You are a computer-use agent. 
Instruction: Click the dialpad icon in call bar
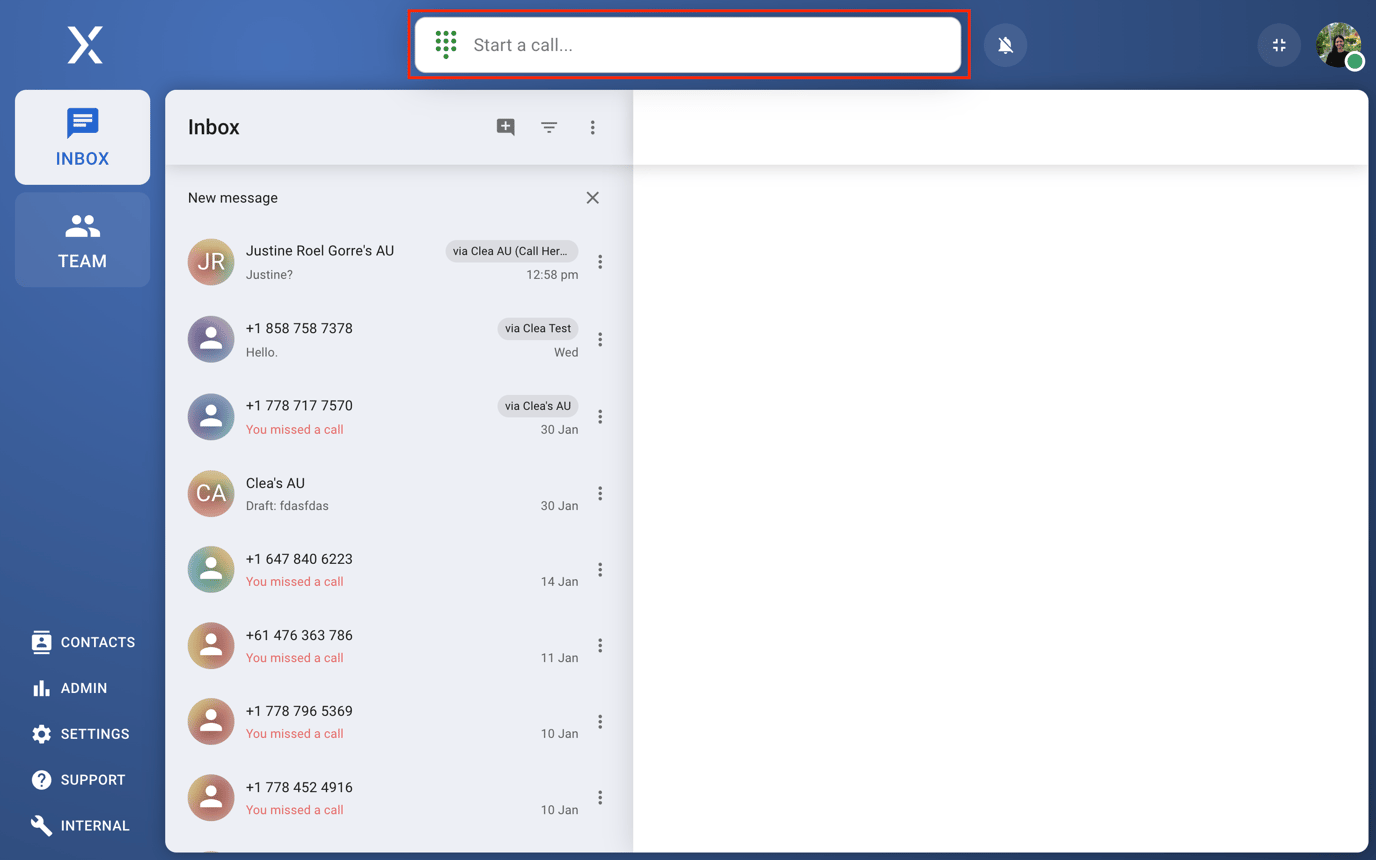coord(446,45)
